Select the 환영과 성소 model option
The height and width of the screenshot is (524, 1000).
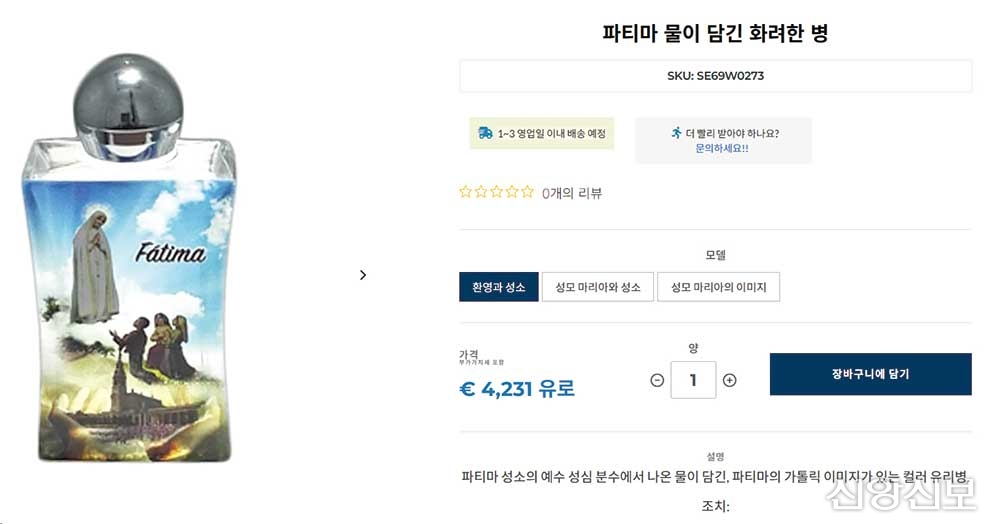[499, 287]
